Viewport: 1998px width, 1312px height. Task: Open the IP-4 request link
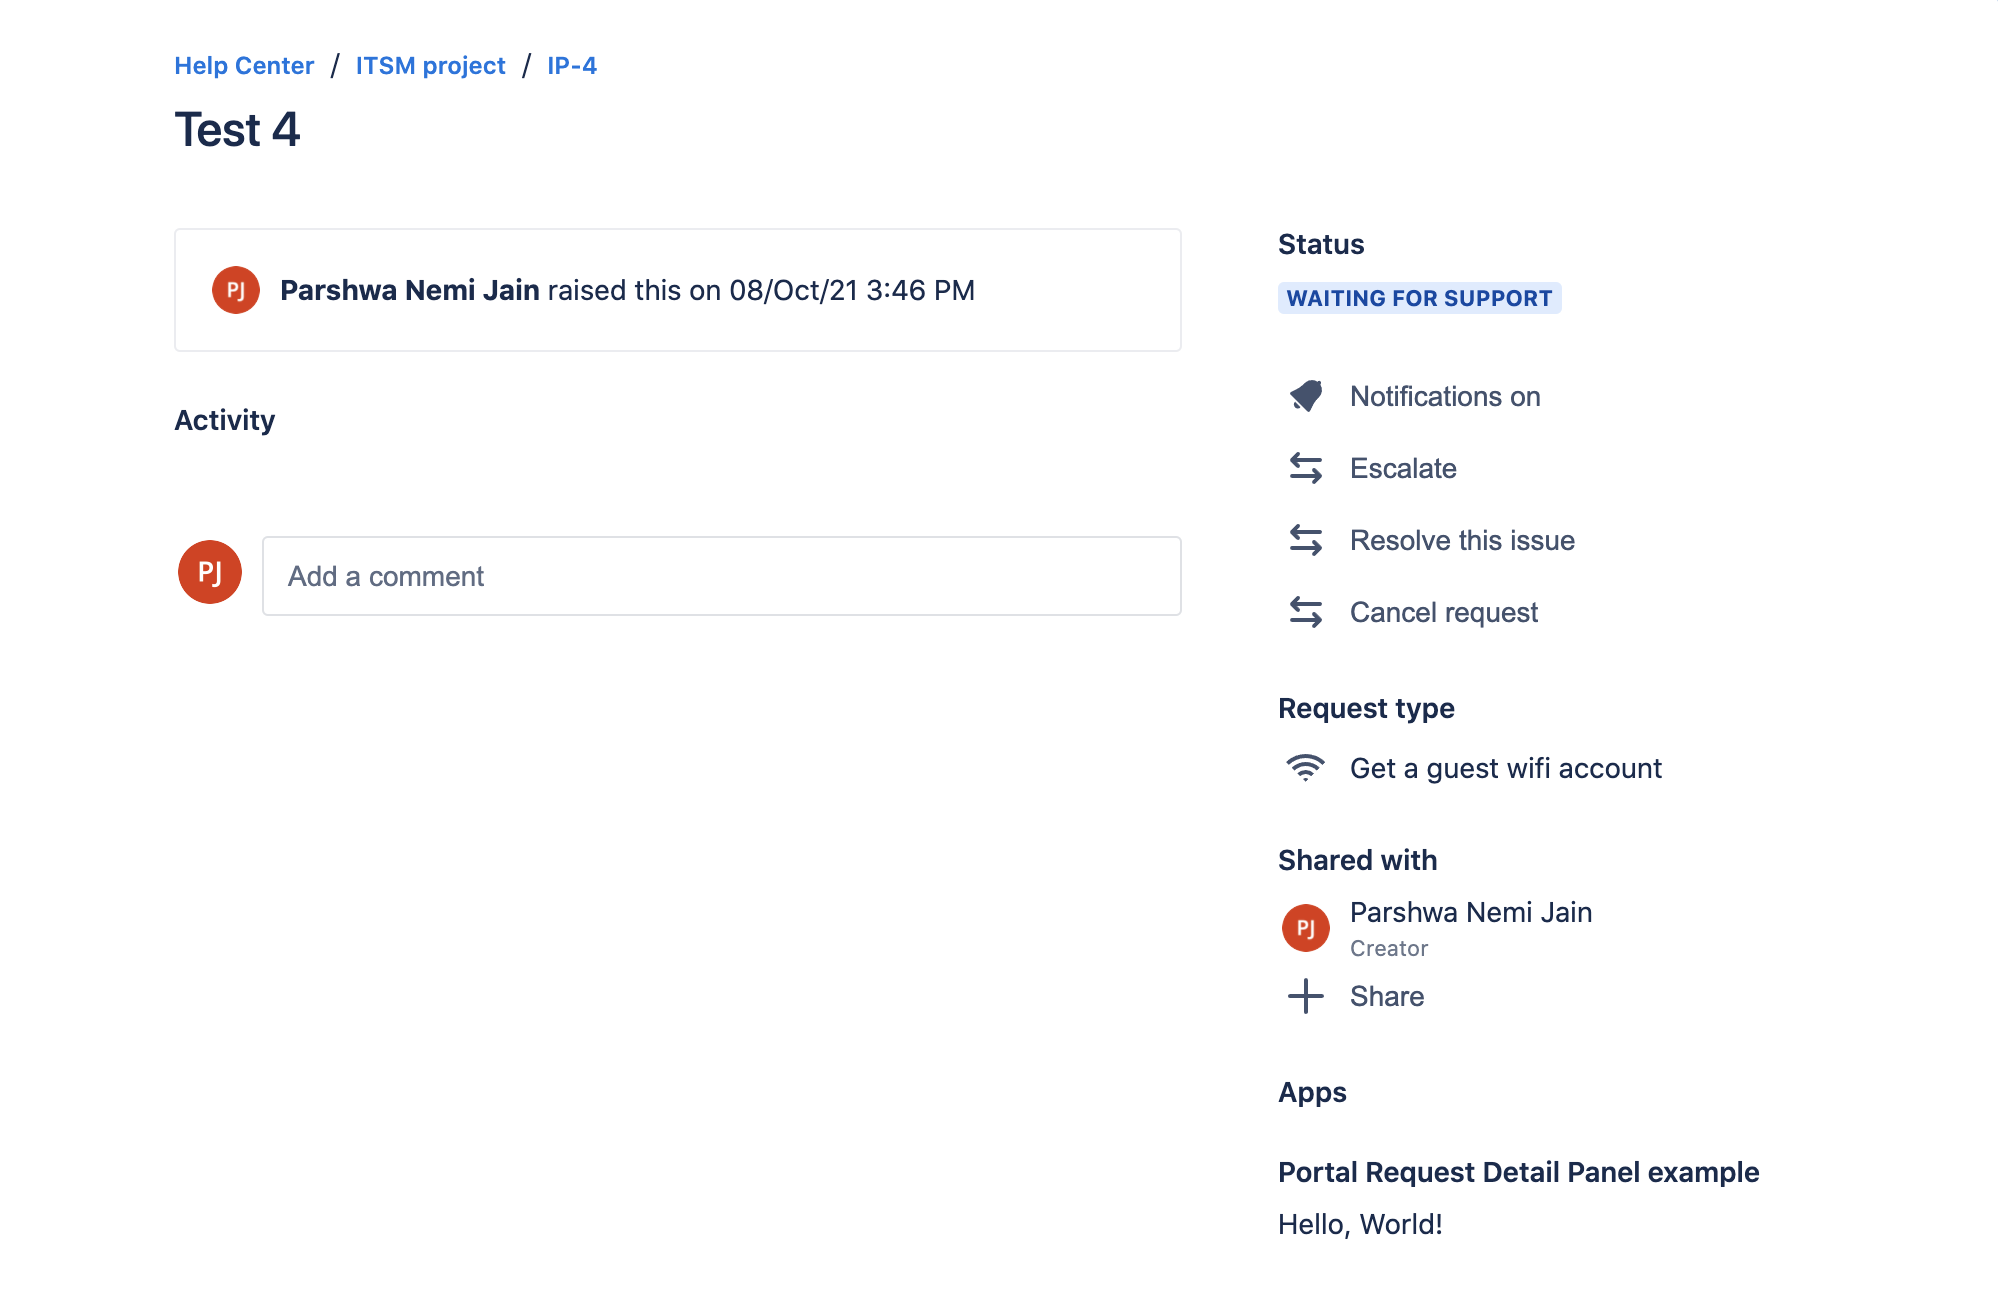pos(570,65)
